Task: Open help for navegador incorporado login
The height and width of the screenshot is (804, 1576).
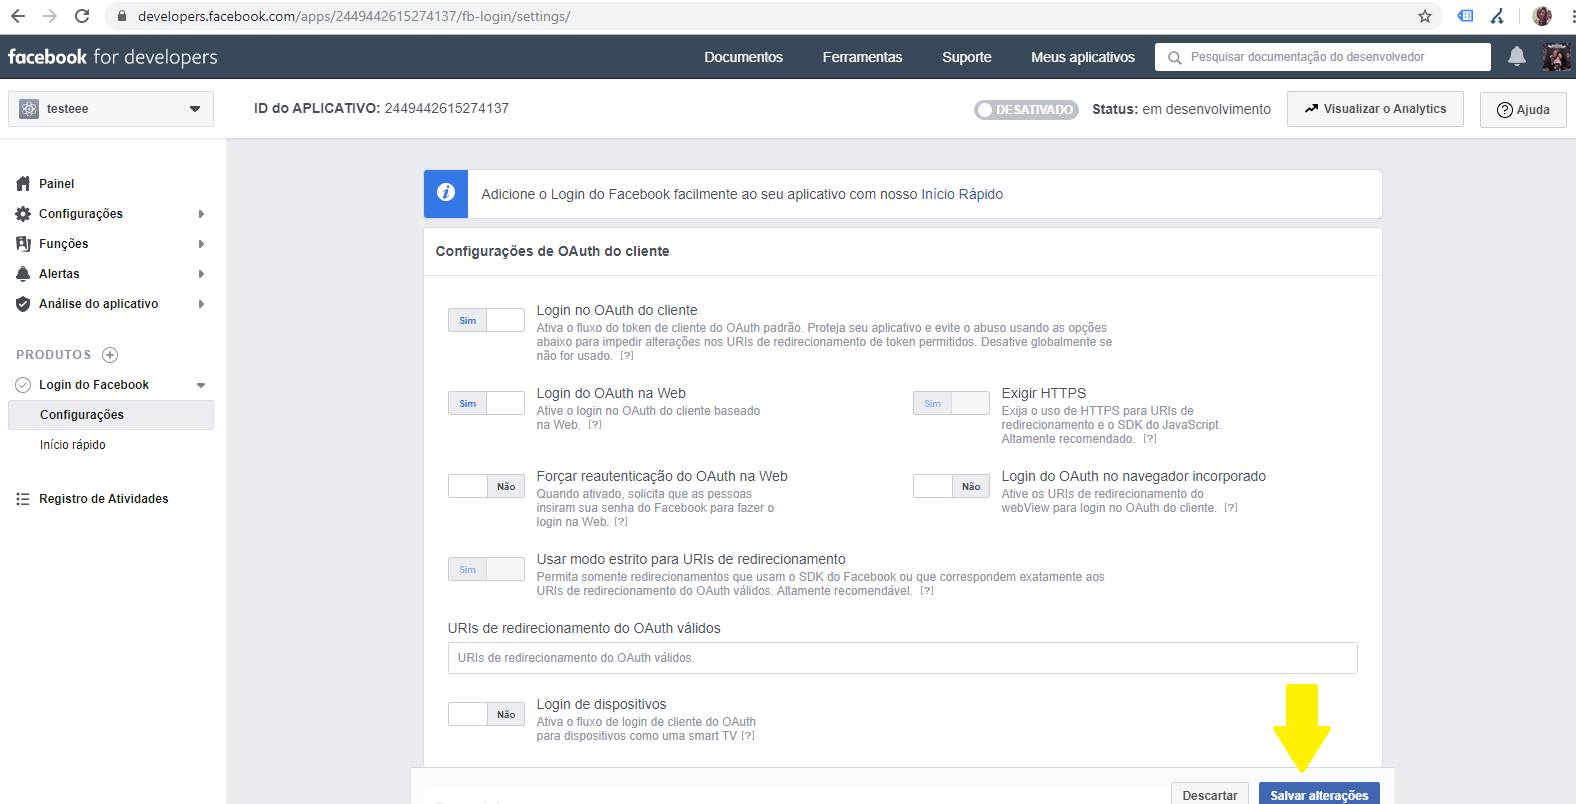Action: pos(1231,508)
